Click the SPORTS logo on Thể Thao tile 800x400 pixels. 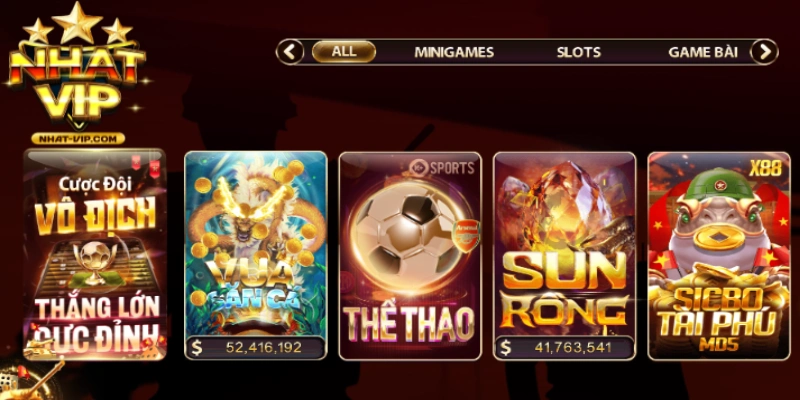(x=442, y=167)
